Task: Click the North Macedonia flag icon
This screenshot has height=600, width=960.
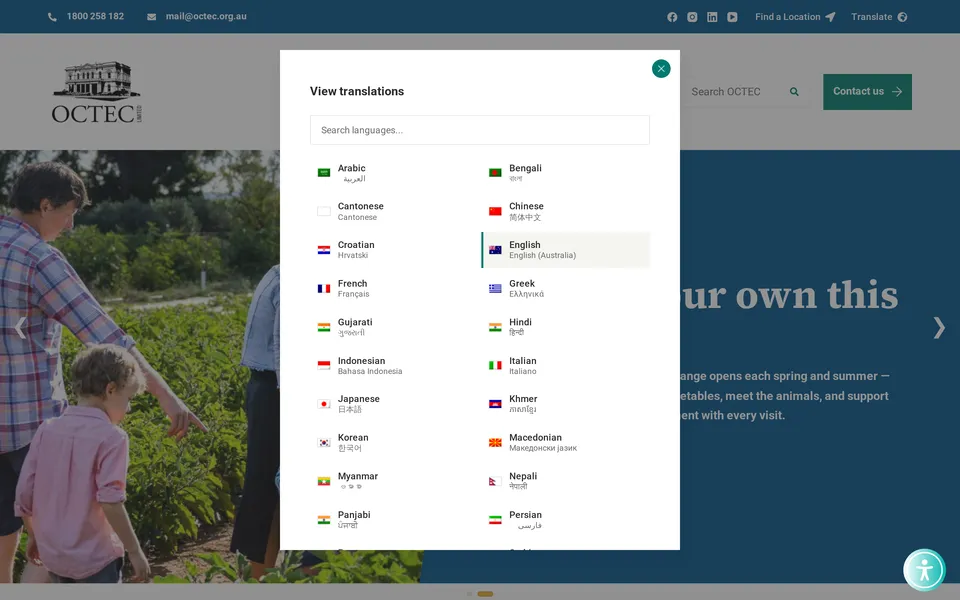Action: pos(495,443)
